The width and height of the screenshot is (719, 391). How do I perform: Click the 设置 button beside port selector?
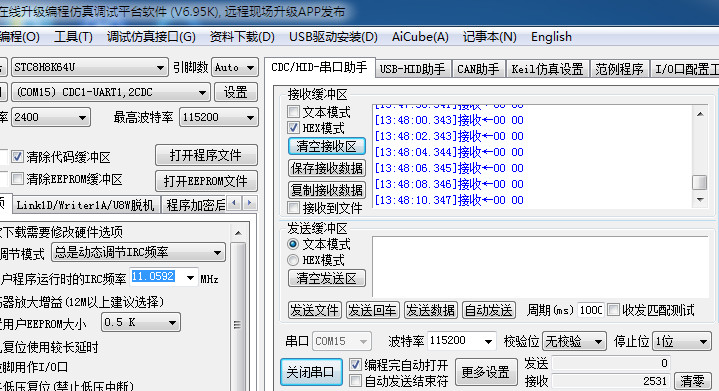click(x=236, y=92)
